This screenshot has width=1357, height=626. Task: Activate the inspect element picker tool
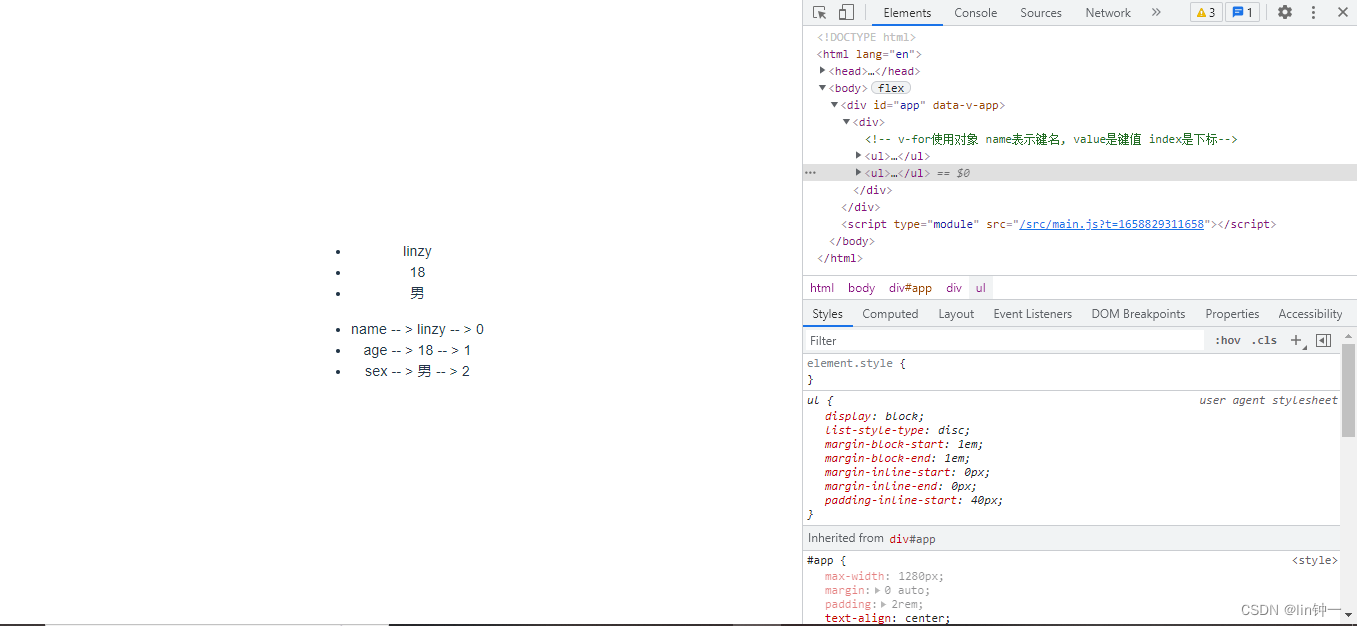point(820,13)
